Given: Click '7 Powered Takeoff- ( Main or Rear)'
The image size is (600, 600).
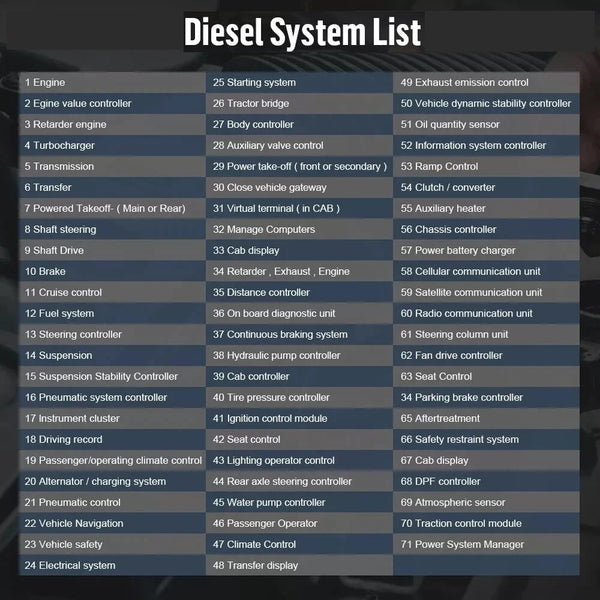Looking at the screenshot, I should (112, 209).
